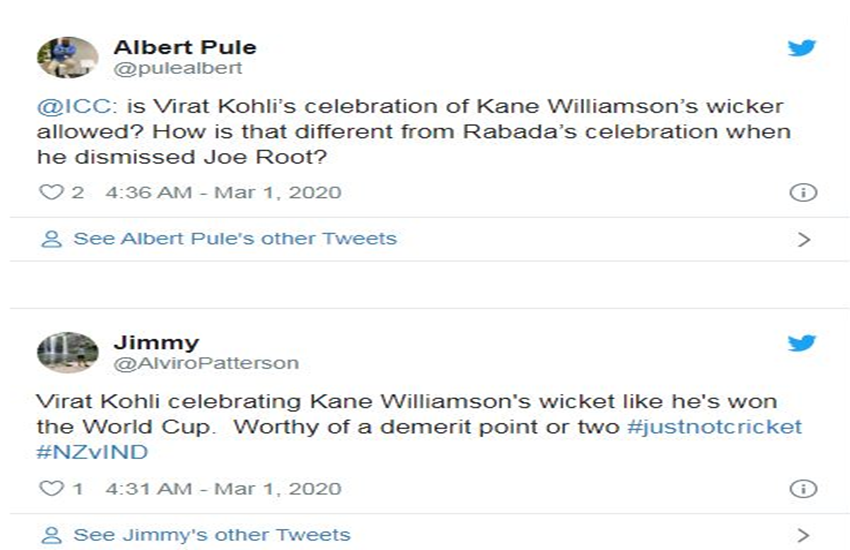Open info icon on Jimmy's tweet

803,489
